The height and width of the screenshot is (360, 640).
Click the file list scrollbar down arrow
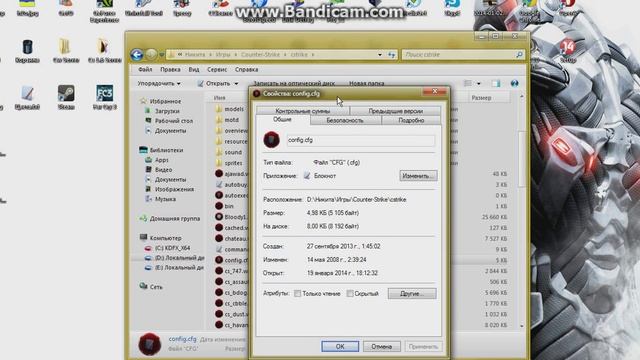coord(521,326)
